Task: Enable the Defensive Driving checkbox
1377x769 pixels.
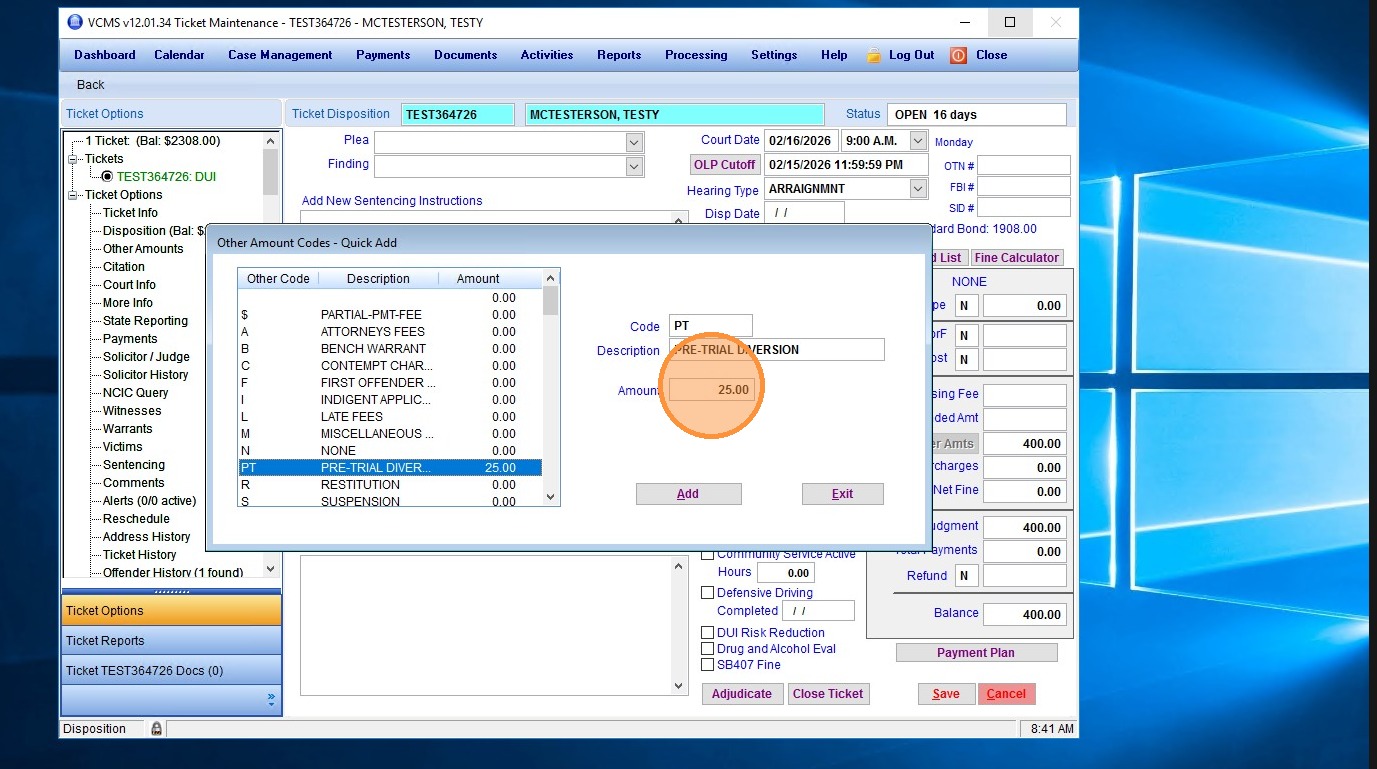Action: pos(708,593)
